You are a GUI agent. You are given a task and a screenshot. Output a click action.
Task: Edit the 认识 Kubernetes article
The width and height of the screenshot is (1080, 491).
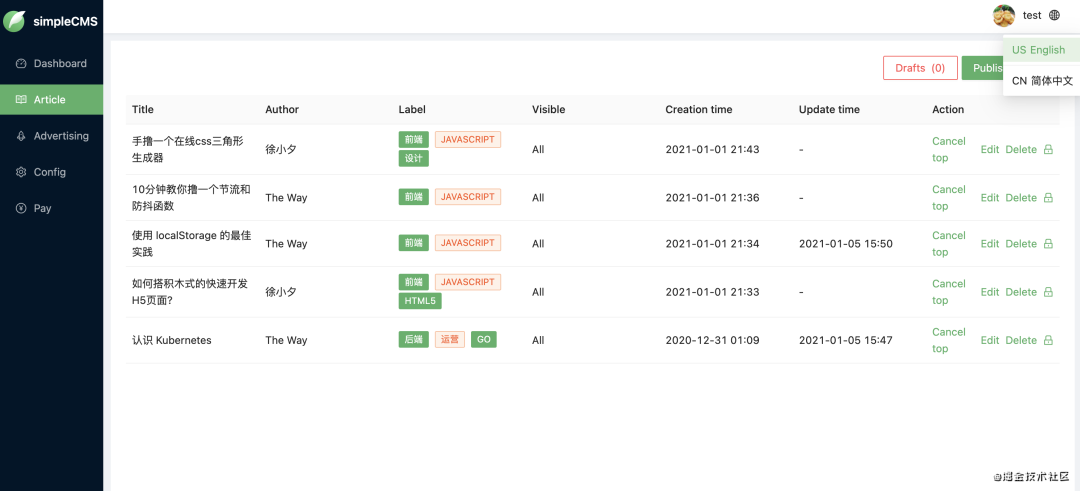click(990, 340)
